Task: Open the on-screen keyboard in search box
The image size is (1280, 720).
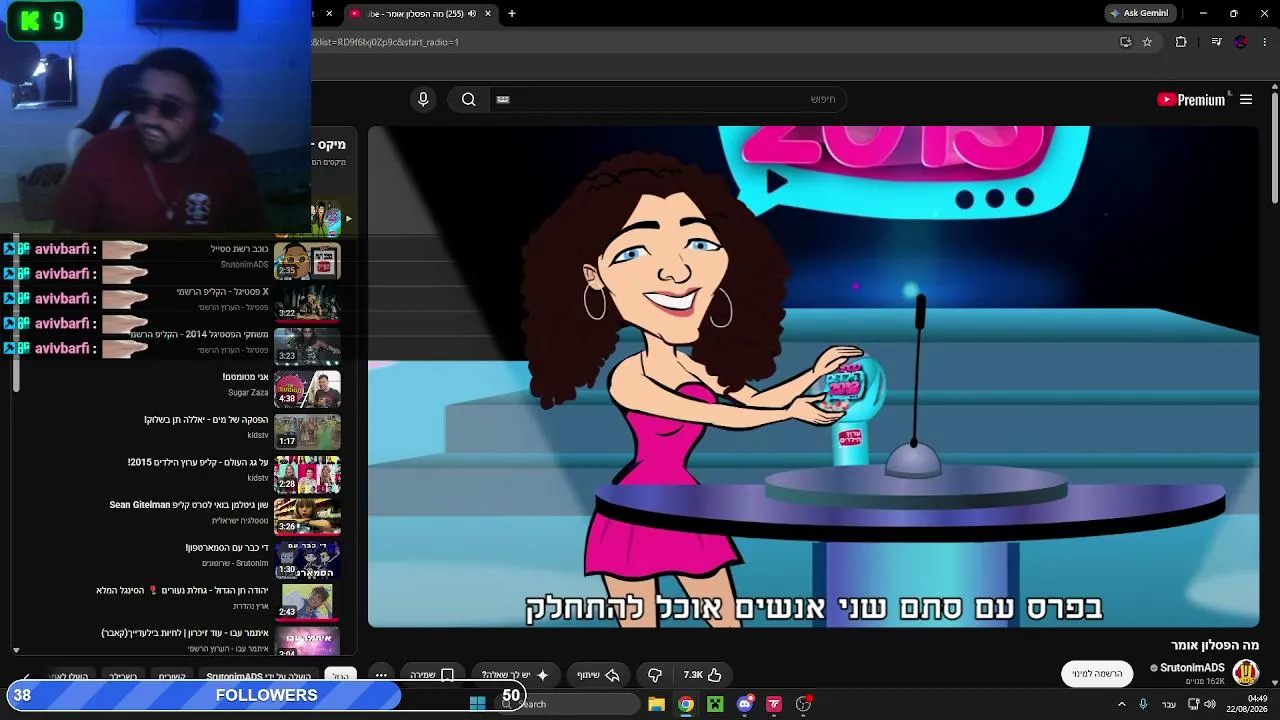Action: coord(503,99)
